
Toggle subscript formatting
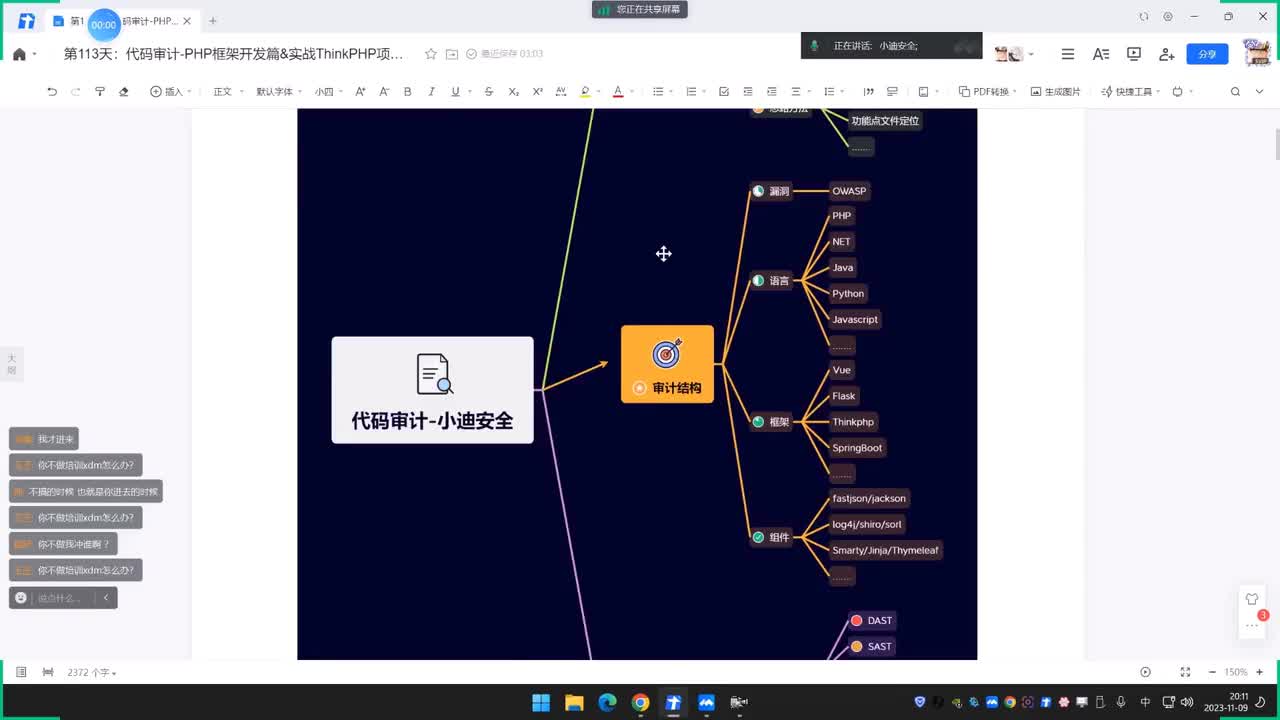(x=513, y=91)
